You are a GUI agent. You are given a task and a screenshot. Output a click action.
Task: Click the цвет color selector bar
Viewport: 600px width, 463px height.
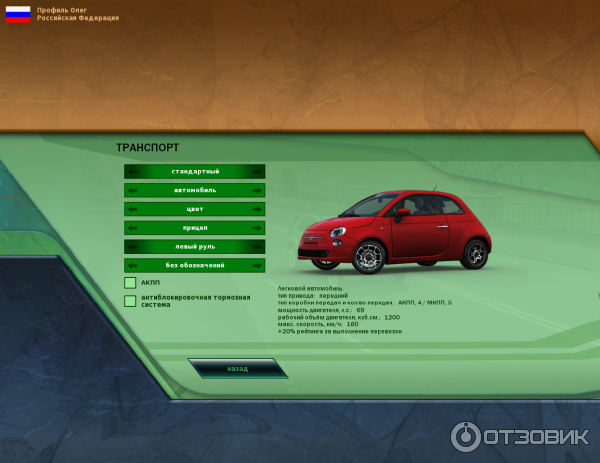coord(195,210)
